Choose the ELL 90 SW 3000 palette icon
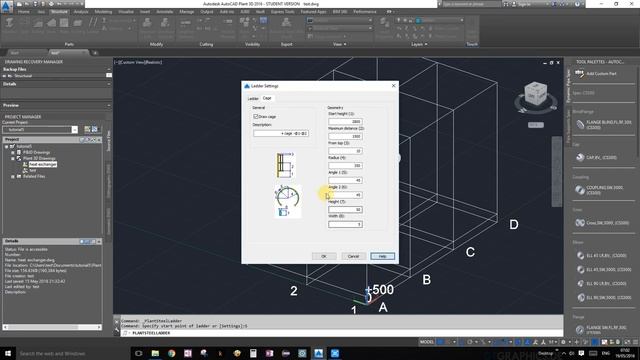Image resolution: width=640 pixels, height=360 pixels. tap(580, 298)
